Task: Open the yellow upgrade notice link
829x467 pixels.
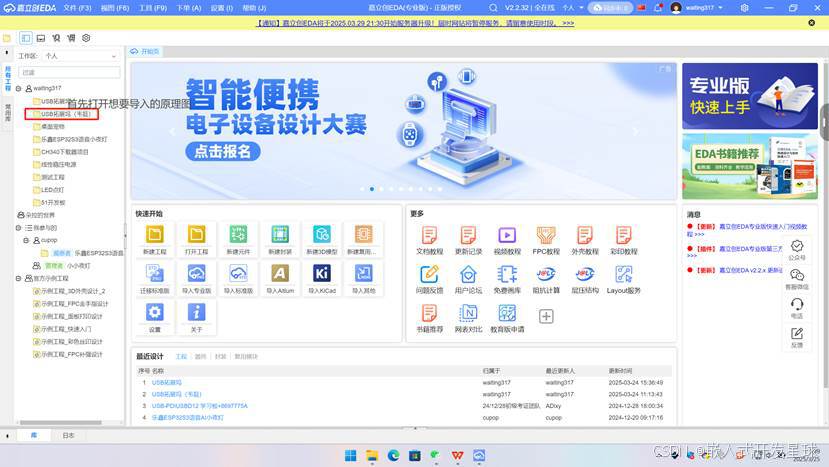Action: [x=415, y=23]
